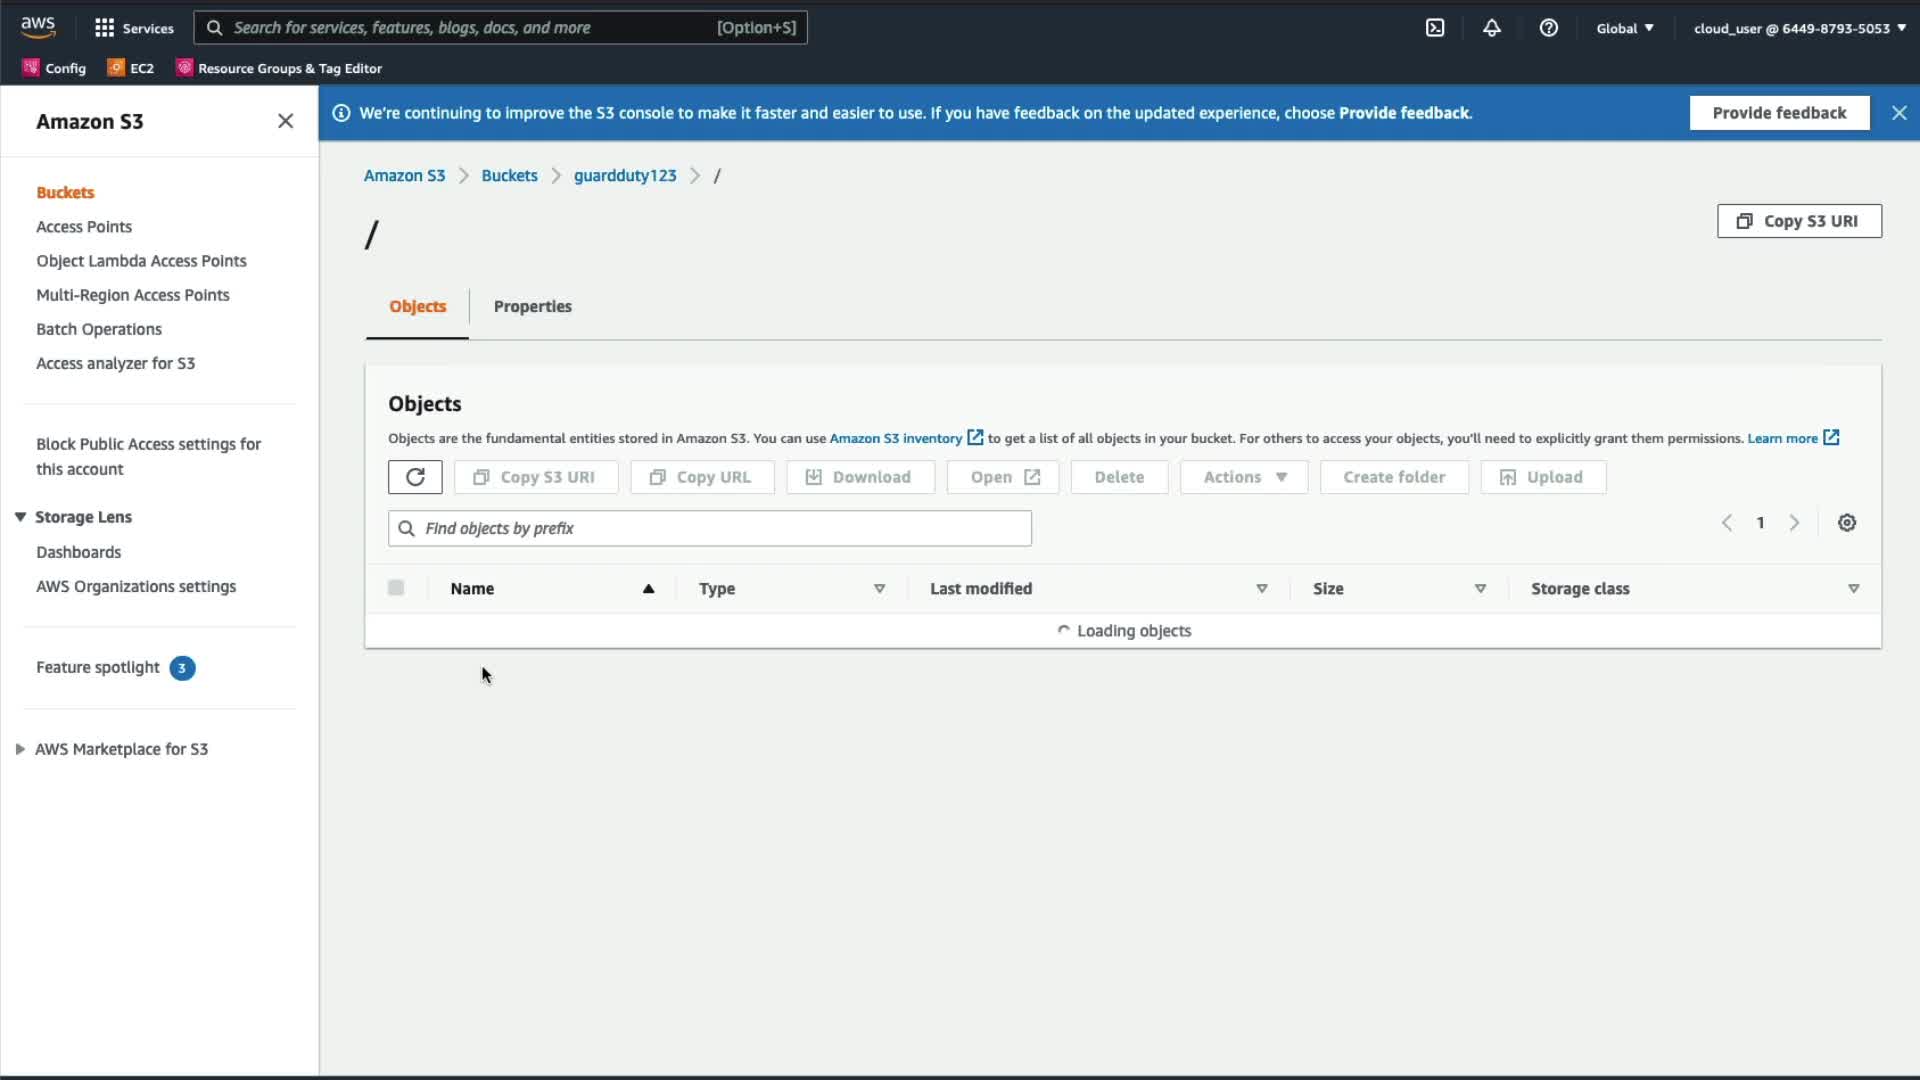Click the objects refresh button
The height and width of the screenshot is (1080, 1920).
click(415, 477)
